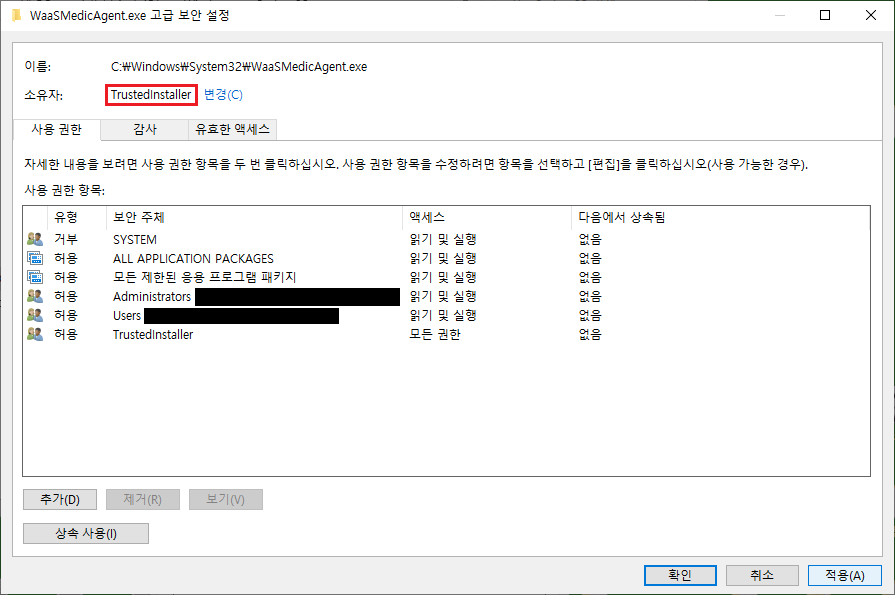Click the 허용 cell for ALL APPLICATION PACKAGES
Image resolution: width=895 pixels, height=595 pixels.
(x=66, y=259)
